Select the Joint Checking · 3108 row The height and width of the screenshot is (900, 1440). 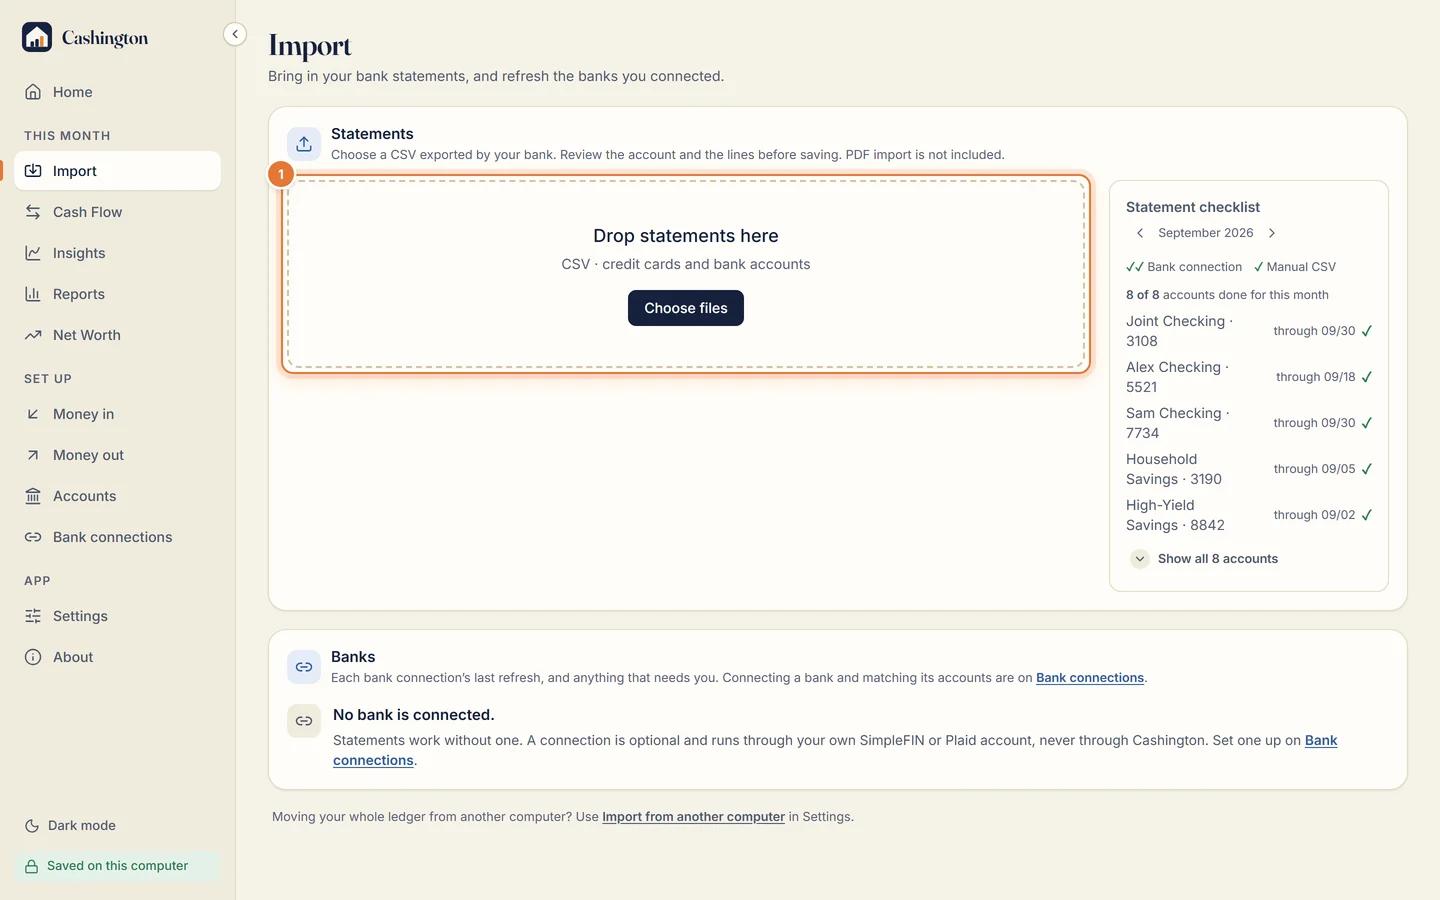click(1249, 331)
